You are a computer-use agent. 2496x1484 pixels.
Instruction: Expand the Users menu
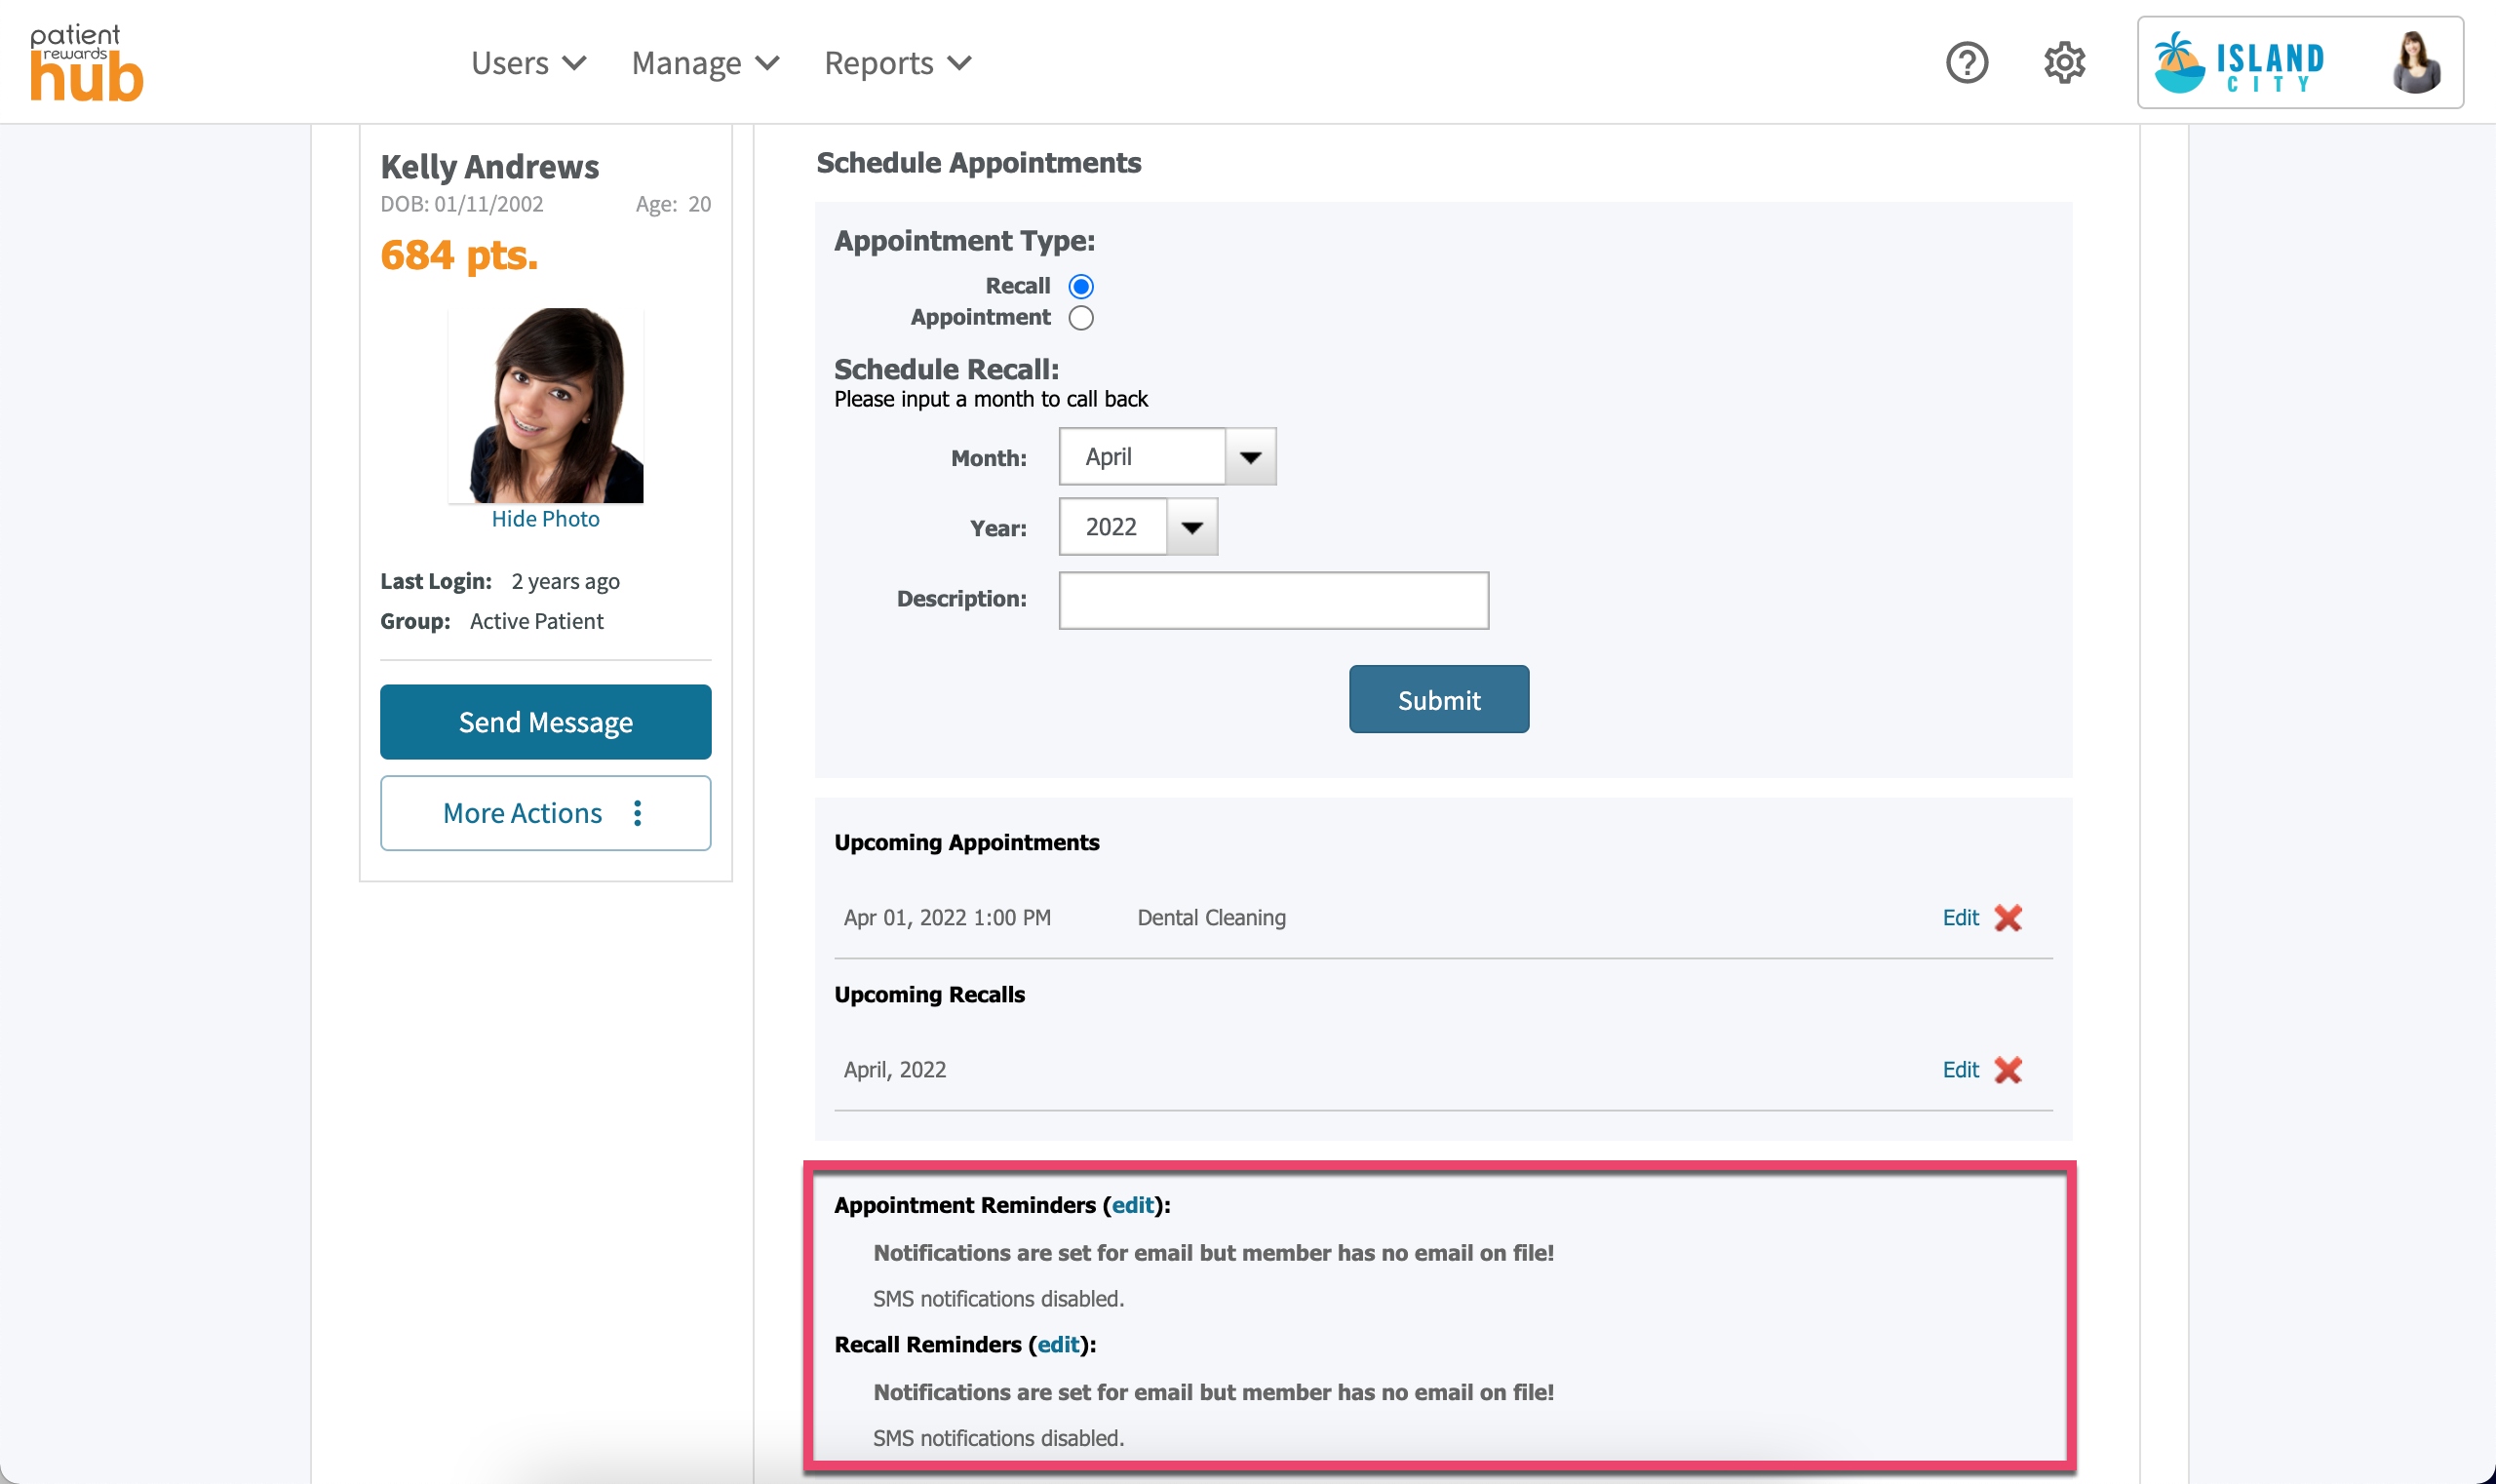coord(529,63)
